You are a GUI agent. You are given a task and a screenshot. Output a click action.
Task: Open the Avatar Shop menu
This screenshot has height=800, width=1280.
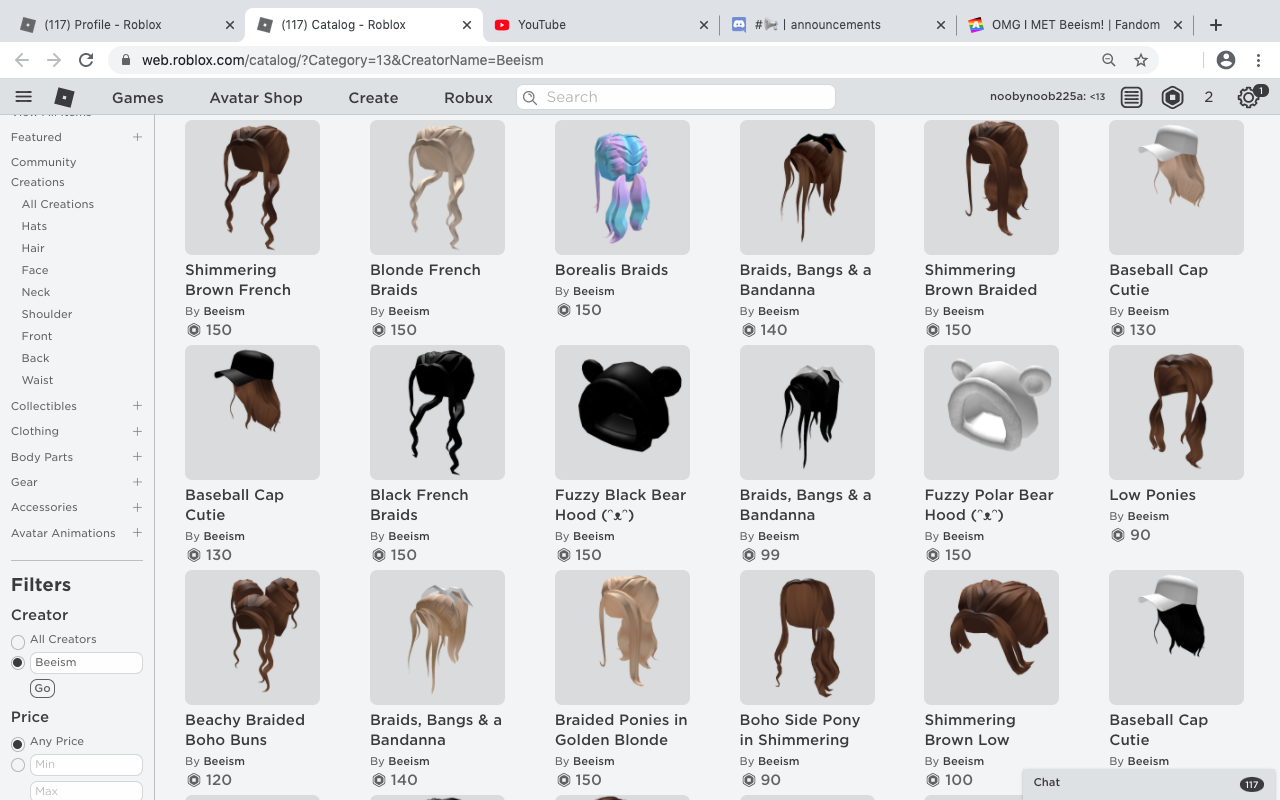[256, 98]
